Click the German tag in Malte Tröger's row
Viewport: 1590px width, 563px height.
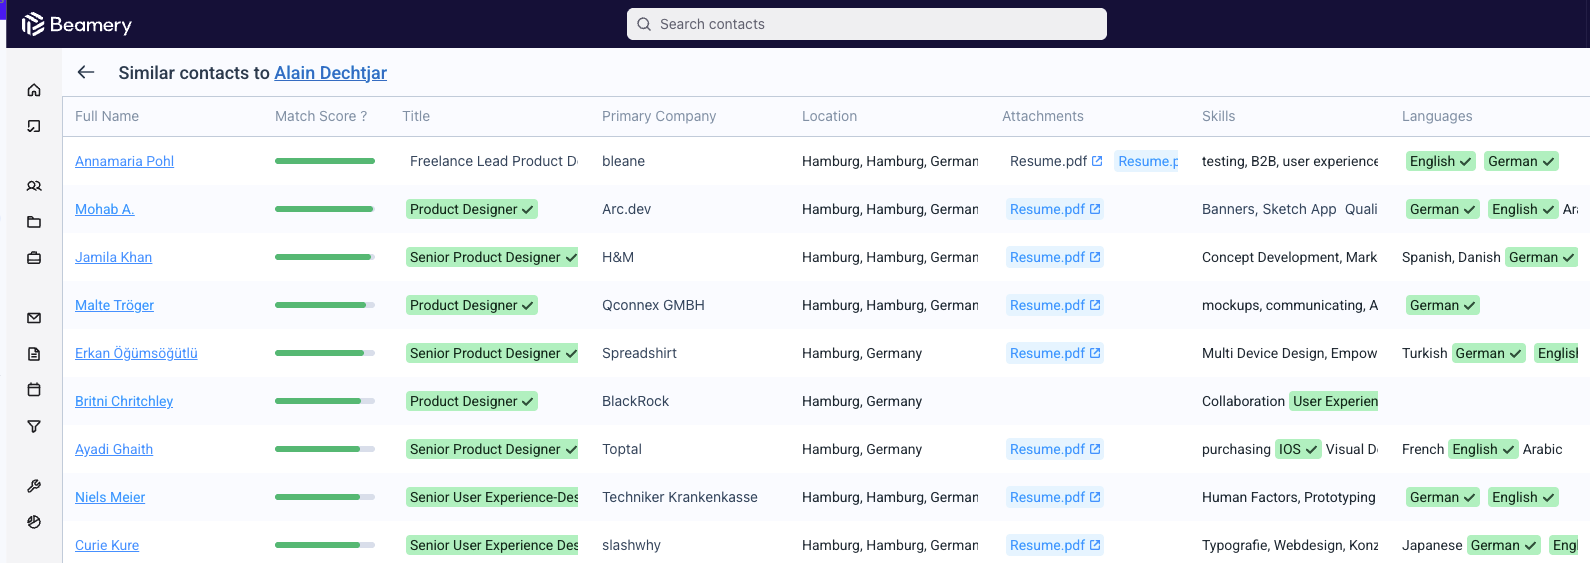pos(1443,305)
